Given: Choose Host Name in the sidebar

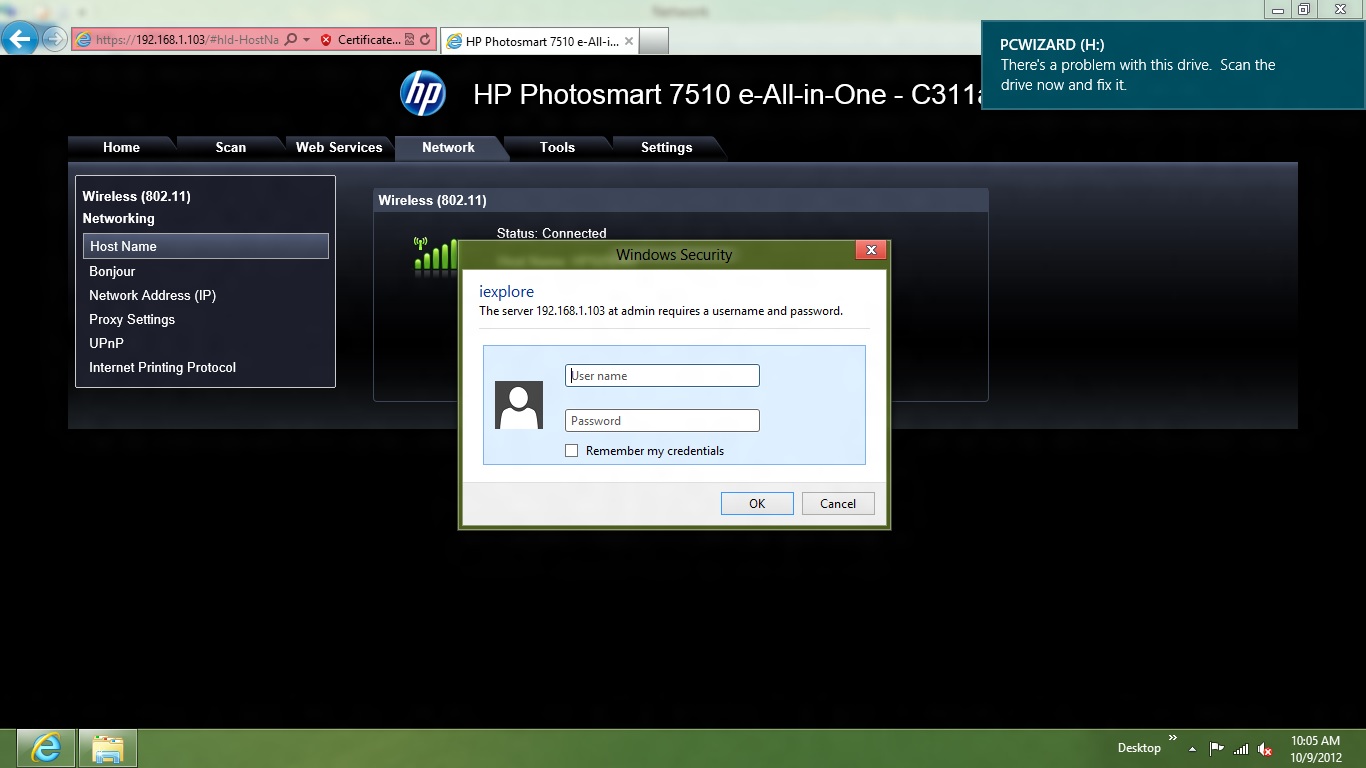Looking at the screenshot, I should pyautogui.click(x=206, y=246).
